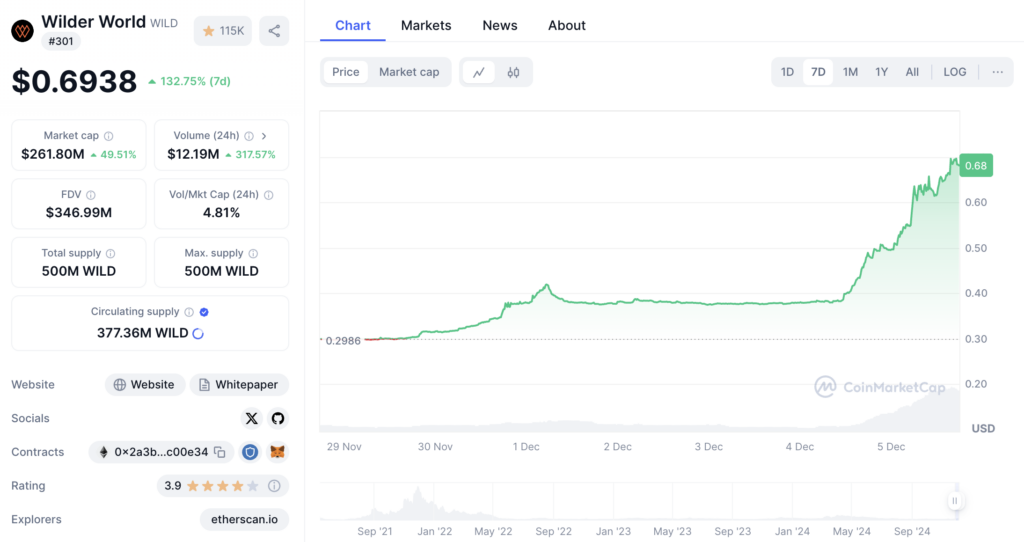Add WILD to watchlist via star button
The height and width of the screenshot is (542, 1024).
[x=223, y=31]
